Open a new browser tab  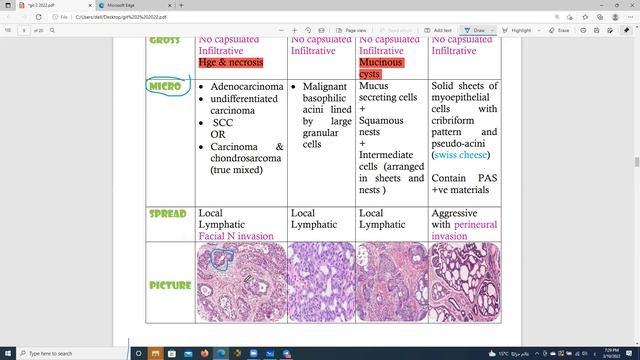coord(181,5)
